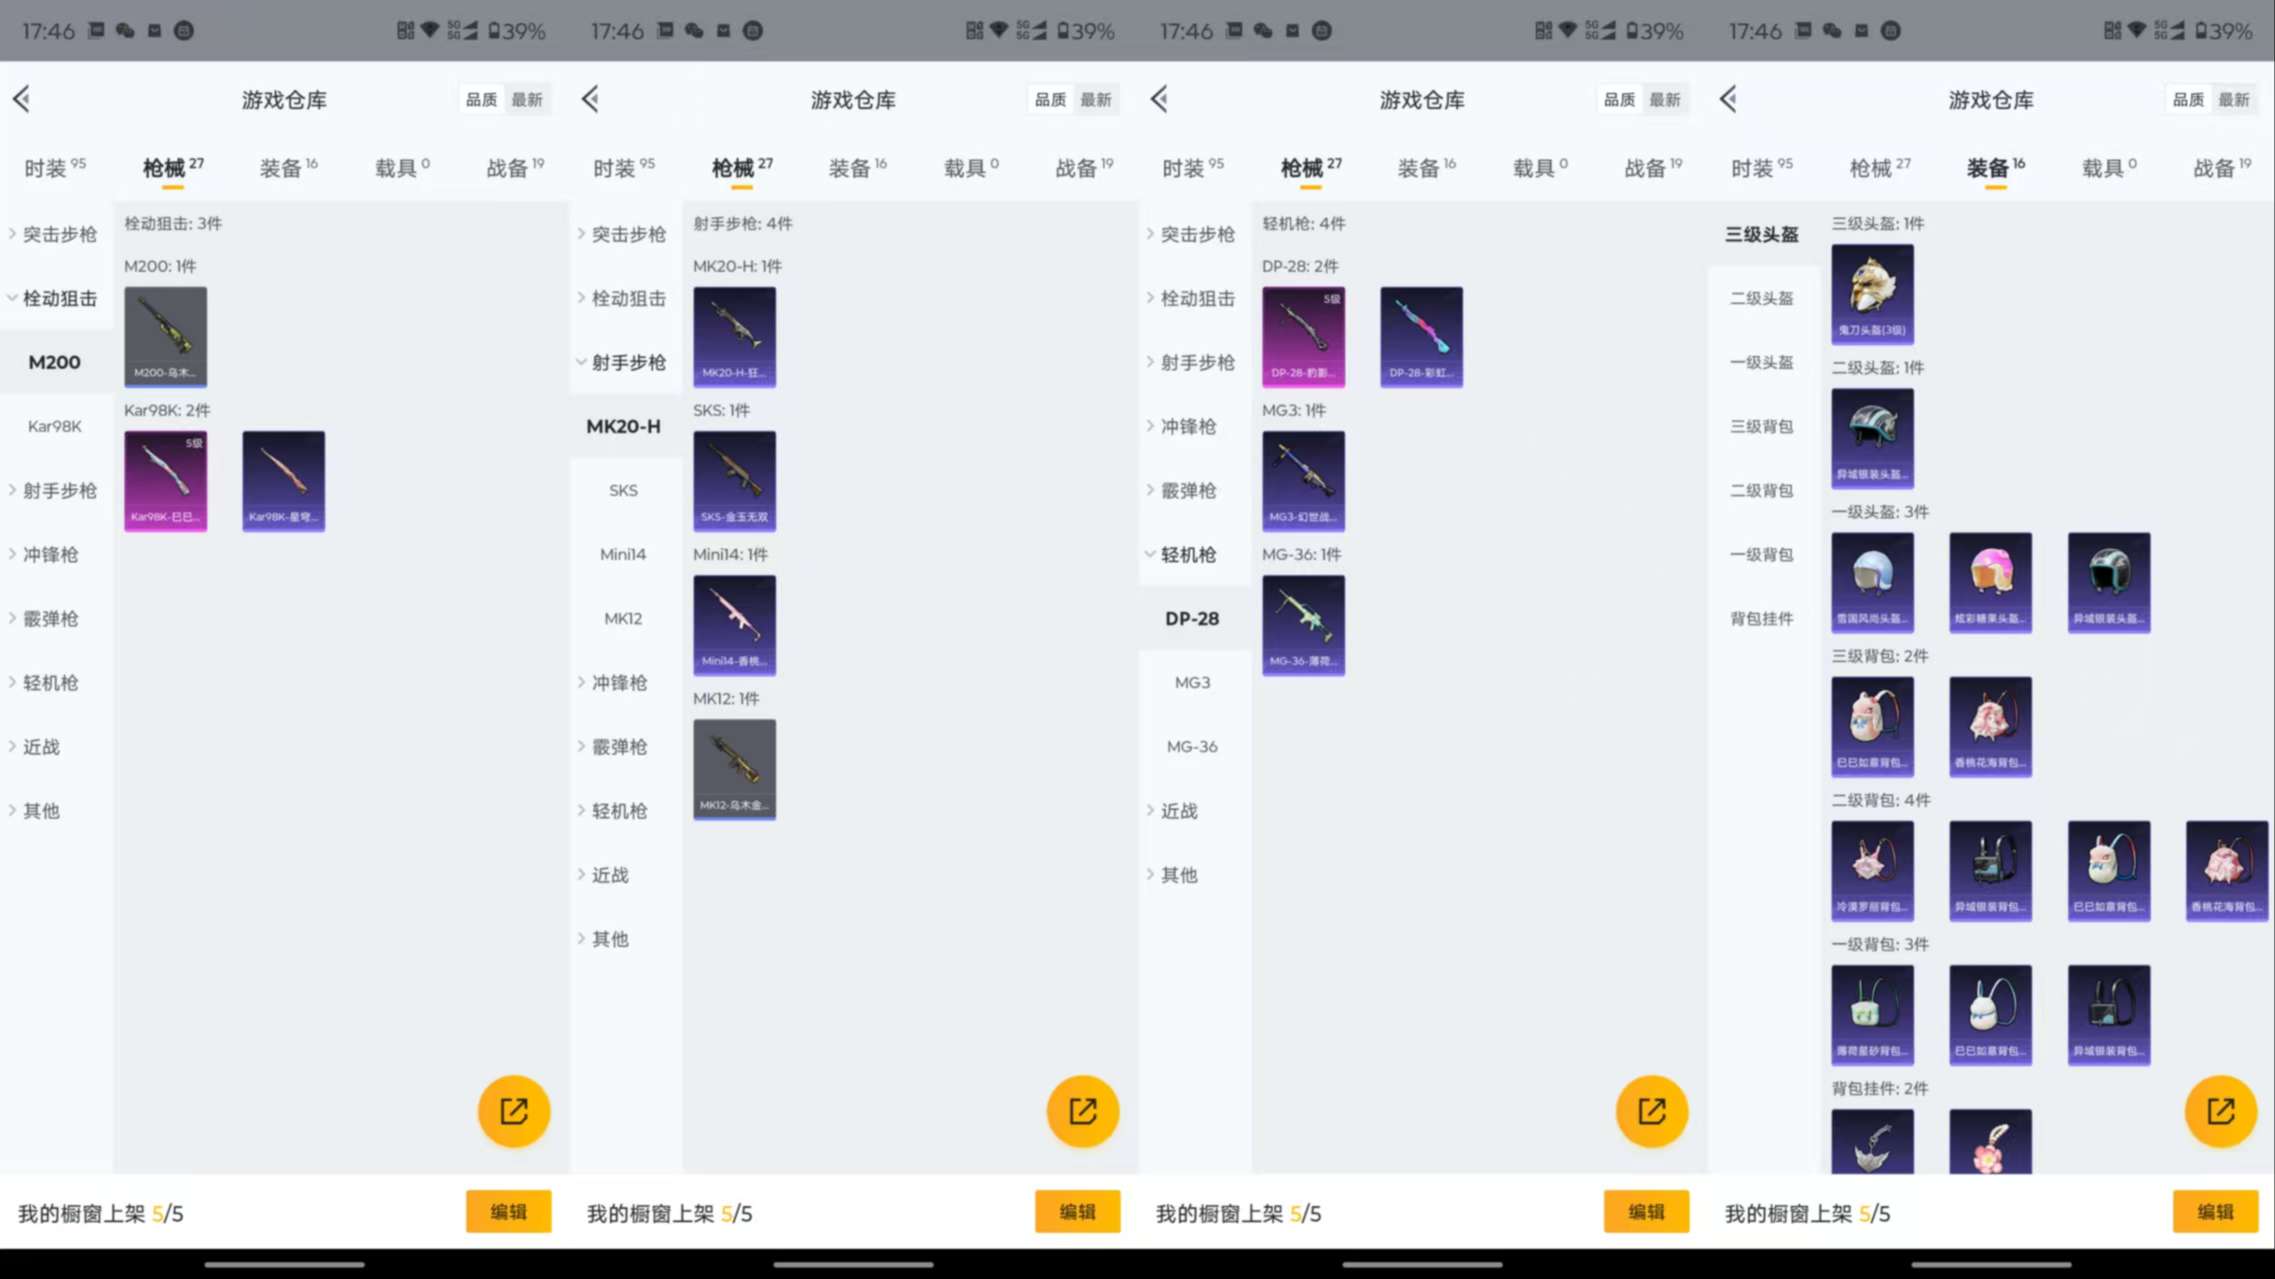Select the MK20-H rifle skin thumbnail
This screenshot has height=1279, width=2275.
(735, 337)
